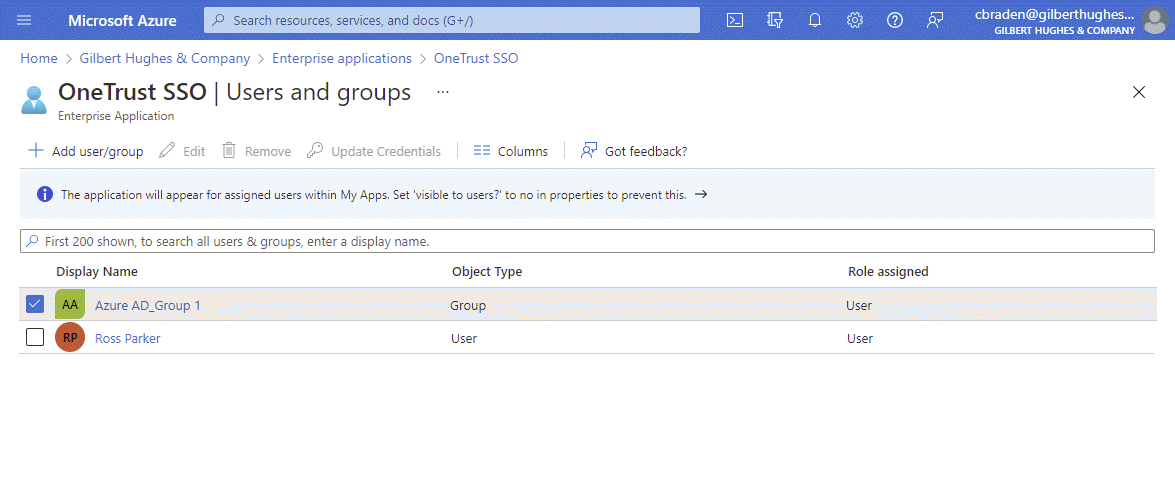Click the Group object type cell
Viewport: 1175px width, 484px height.
point(468,306)
